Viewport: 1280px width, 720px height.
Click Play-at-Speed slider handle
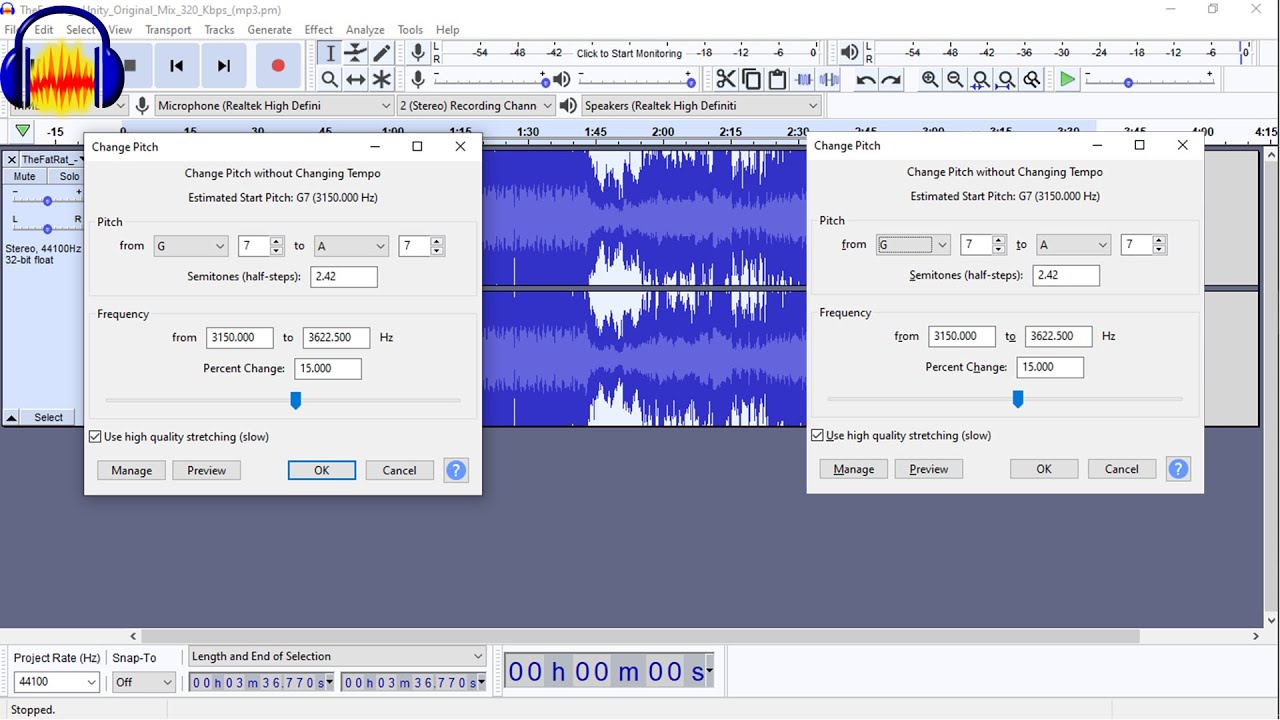point(1128,82)
